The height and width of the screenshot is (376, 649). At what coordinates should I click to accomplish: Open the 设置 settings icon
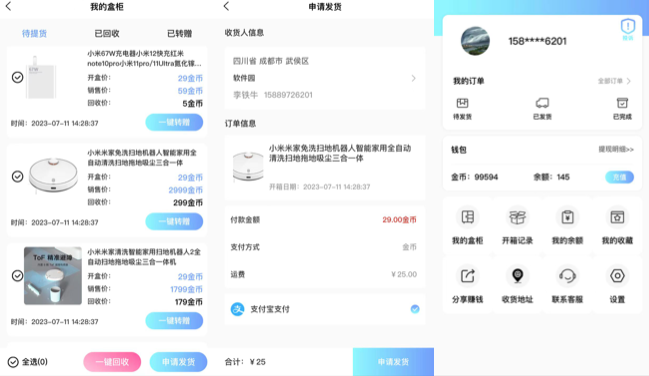coord(617,276)
